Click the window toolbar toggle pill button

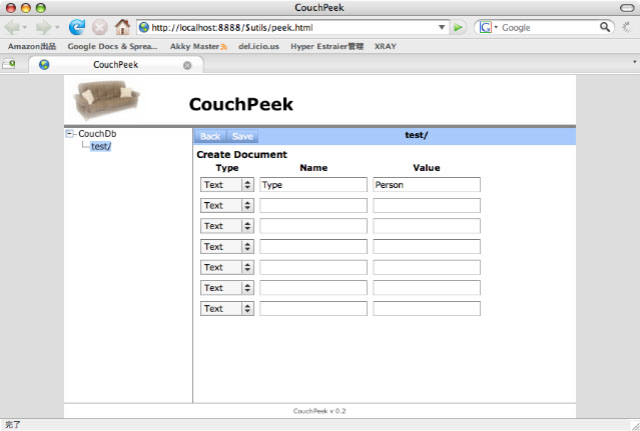pos(627,8)
